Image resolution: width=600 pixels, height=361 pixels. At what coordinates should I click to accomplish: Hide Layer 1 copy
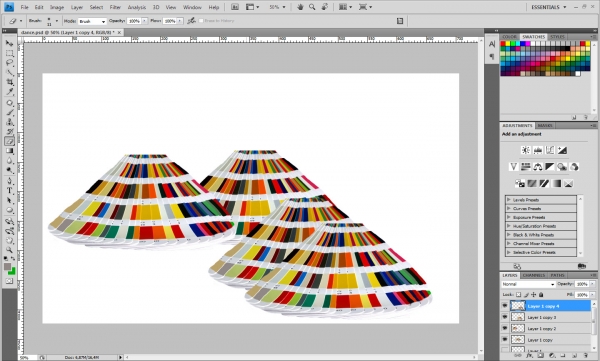tap(505, 340)
